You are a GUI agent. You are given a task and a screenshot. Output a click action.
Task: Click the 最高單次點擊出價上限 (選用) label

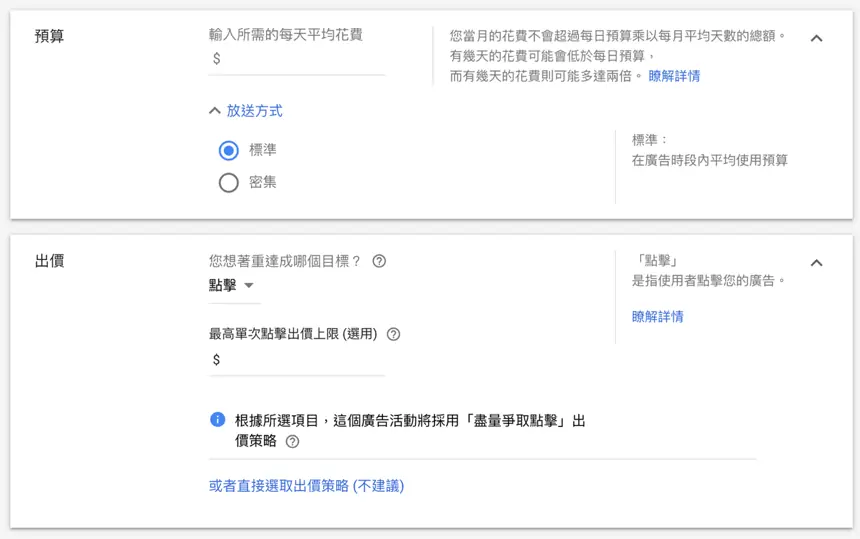[293, 334]
